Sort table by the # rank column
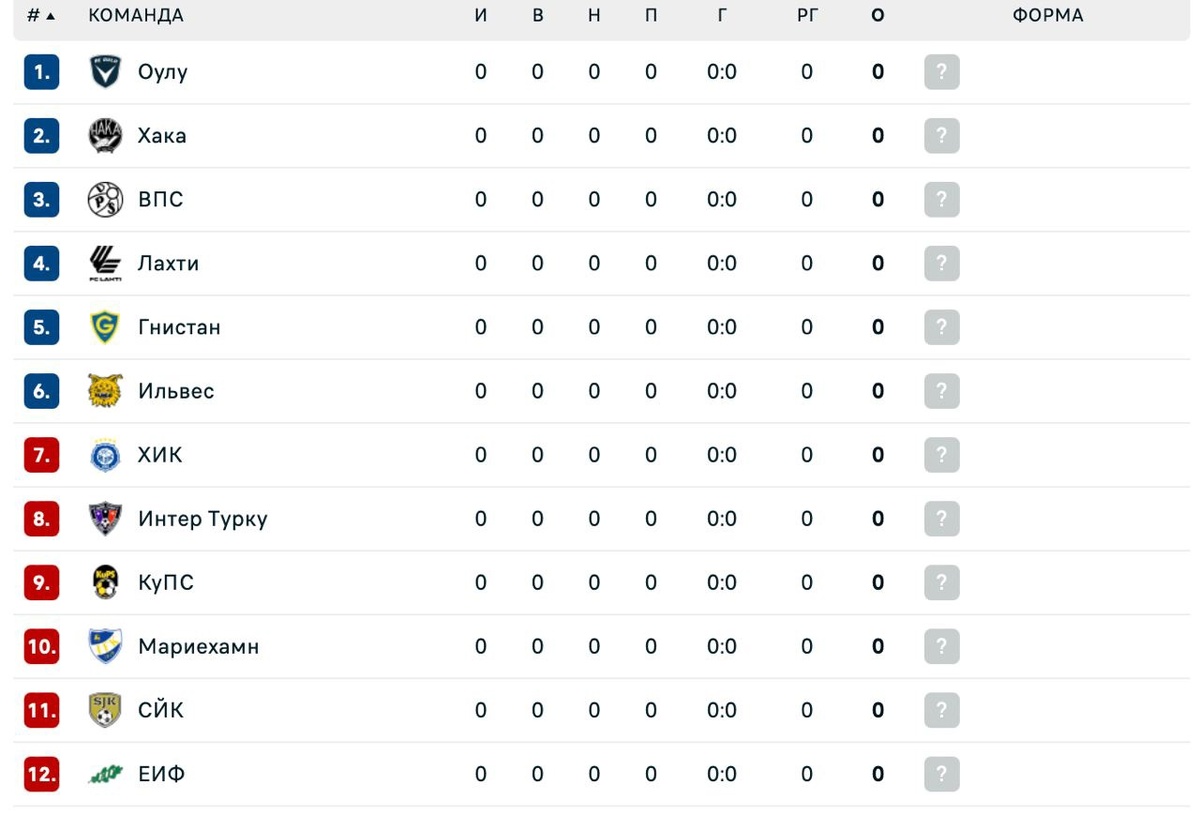Image resolution: width=1200 pixels, height=815 pixels. [x=40, y=16]
